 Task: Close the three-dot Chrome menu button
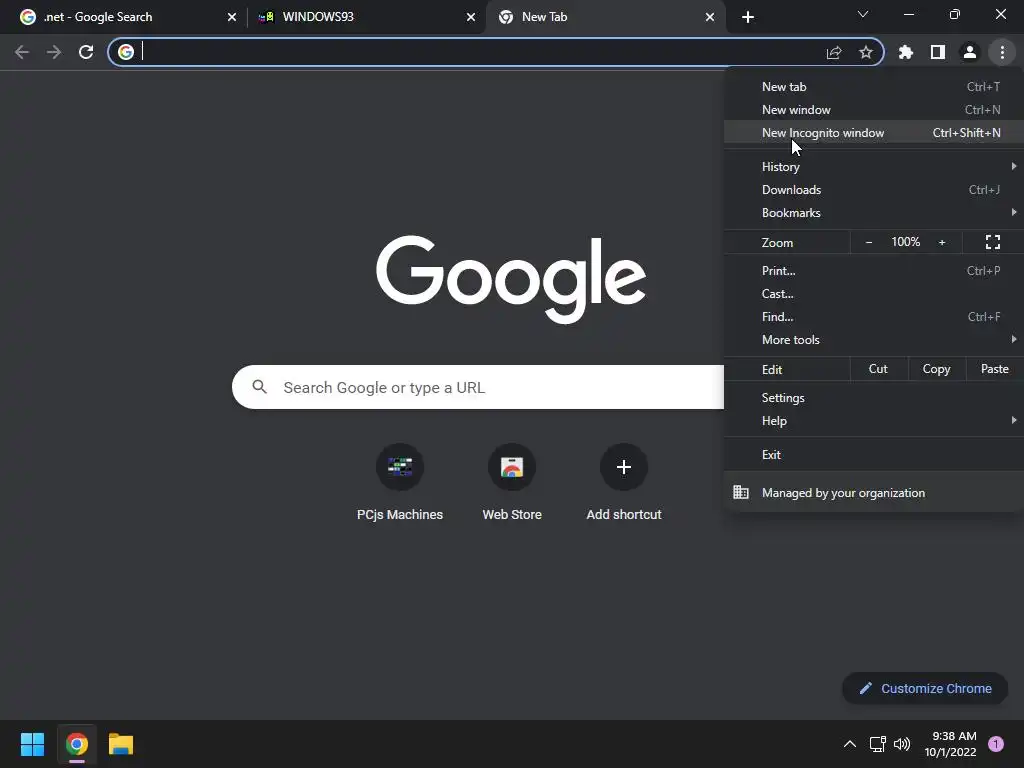pyautogui.click(x=1002, y=52)
